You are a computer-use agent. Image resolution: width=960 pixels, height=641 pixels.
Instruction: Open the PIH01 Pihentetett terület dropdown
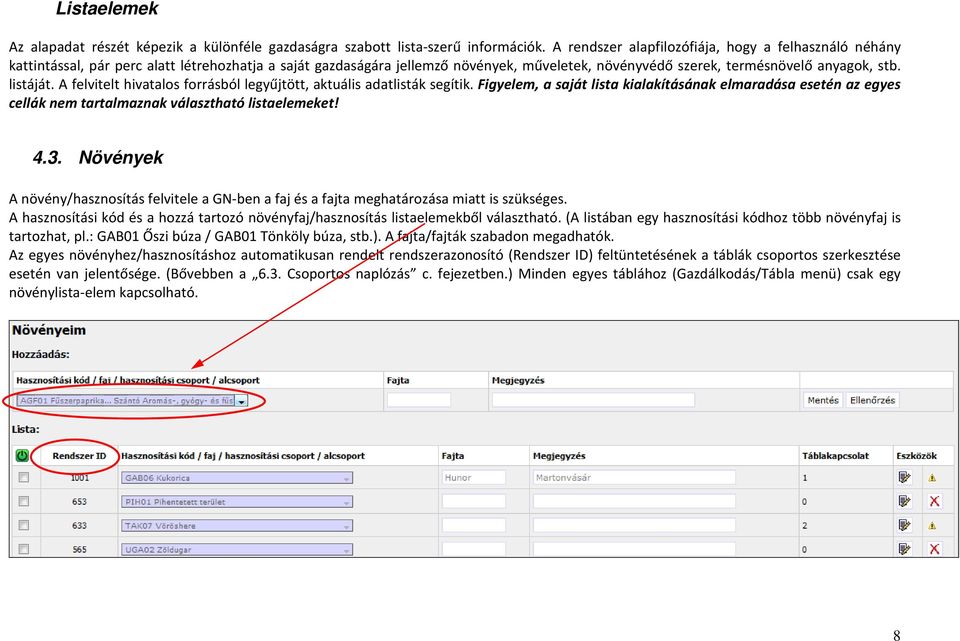click(237, 501)
